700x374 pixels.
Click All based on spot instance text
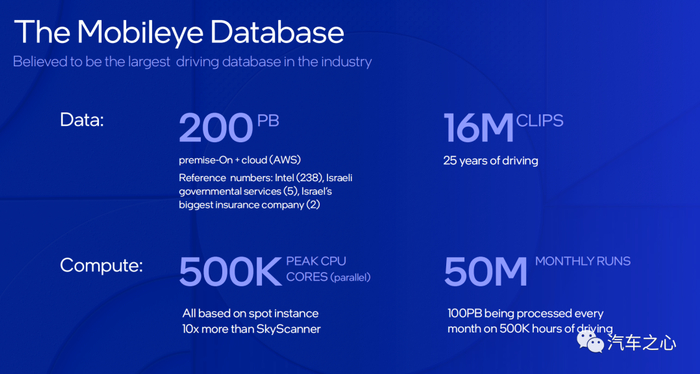click(250, 313)
